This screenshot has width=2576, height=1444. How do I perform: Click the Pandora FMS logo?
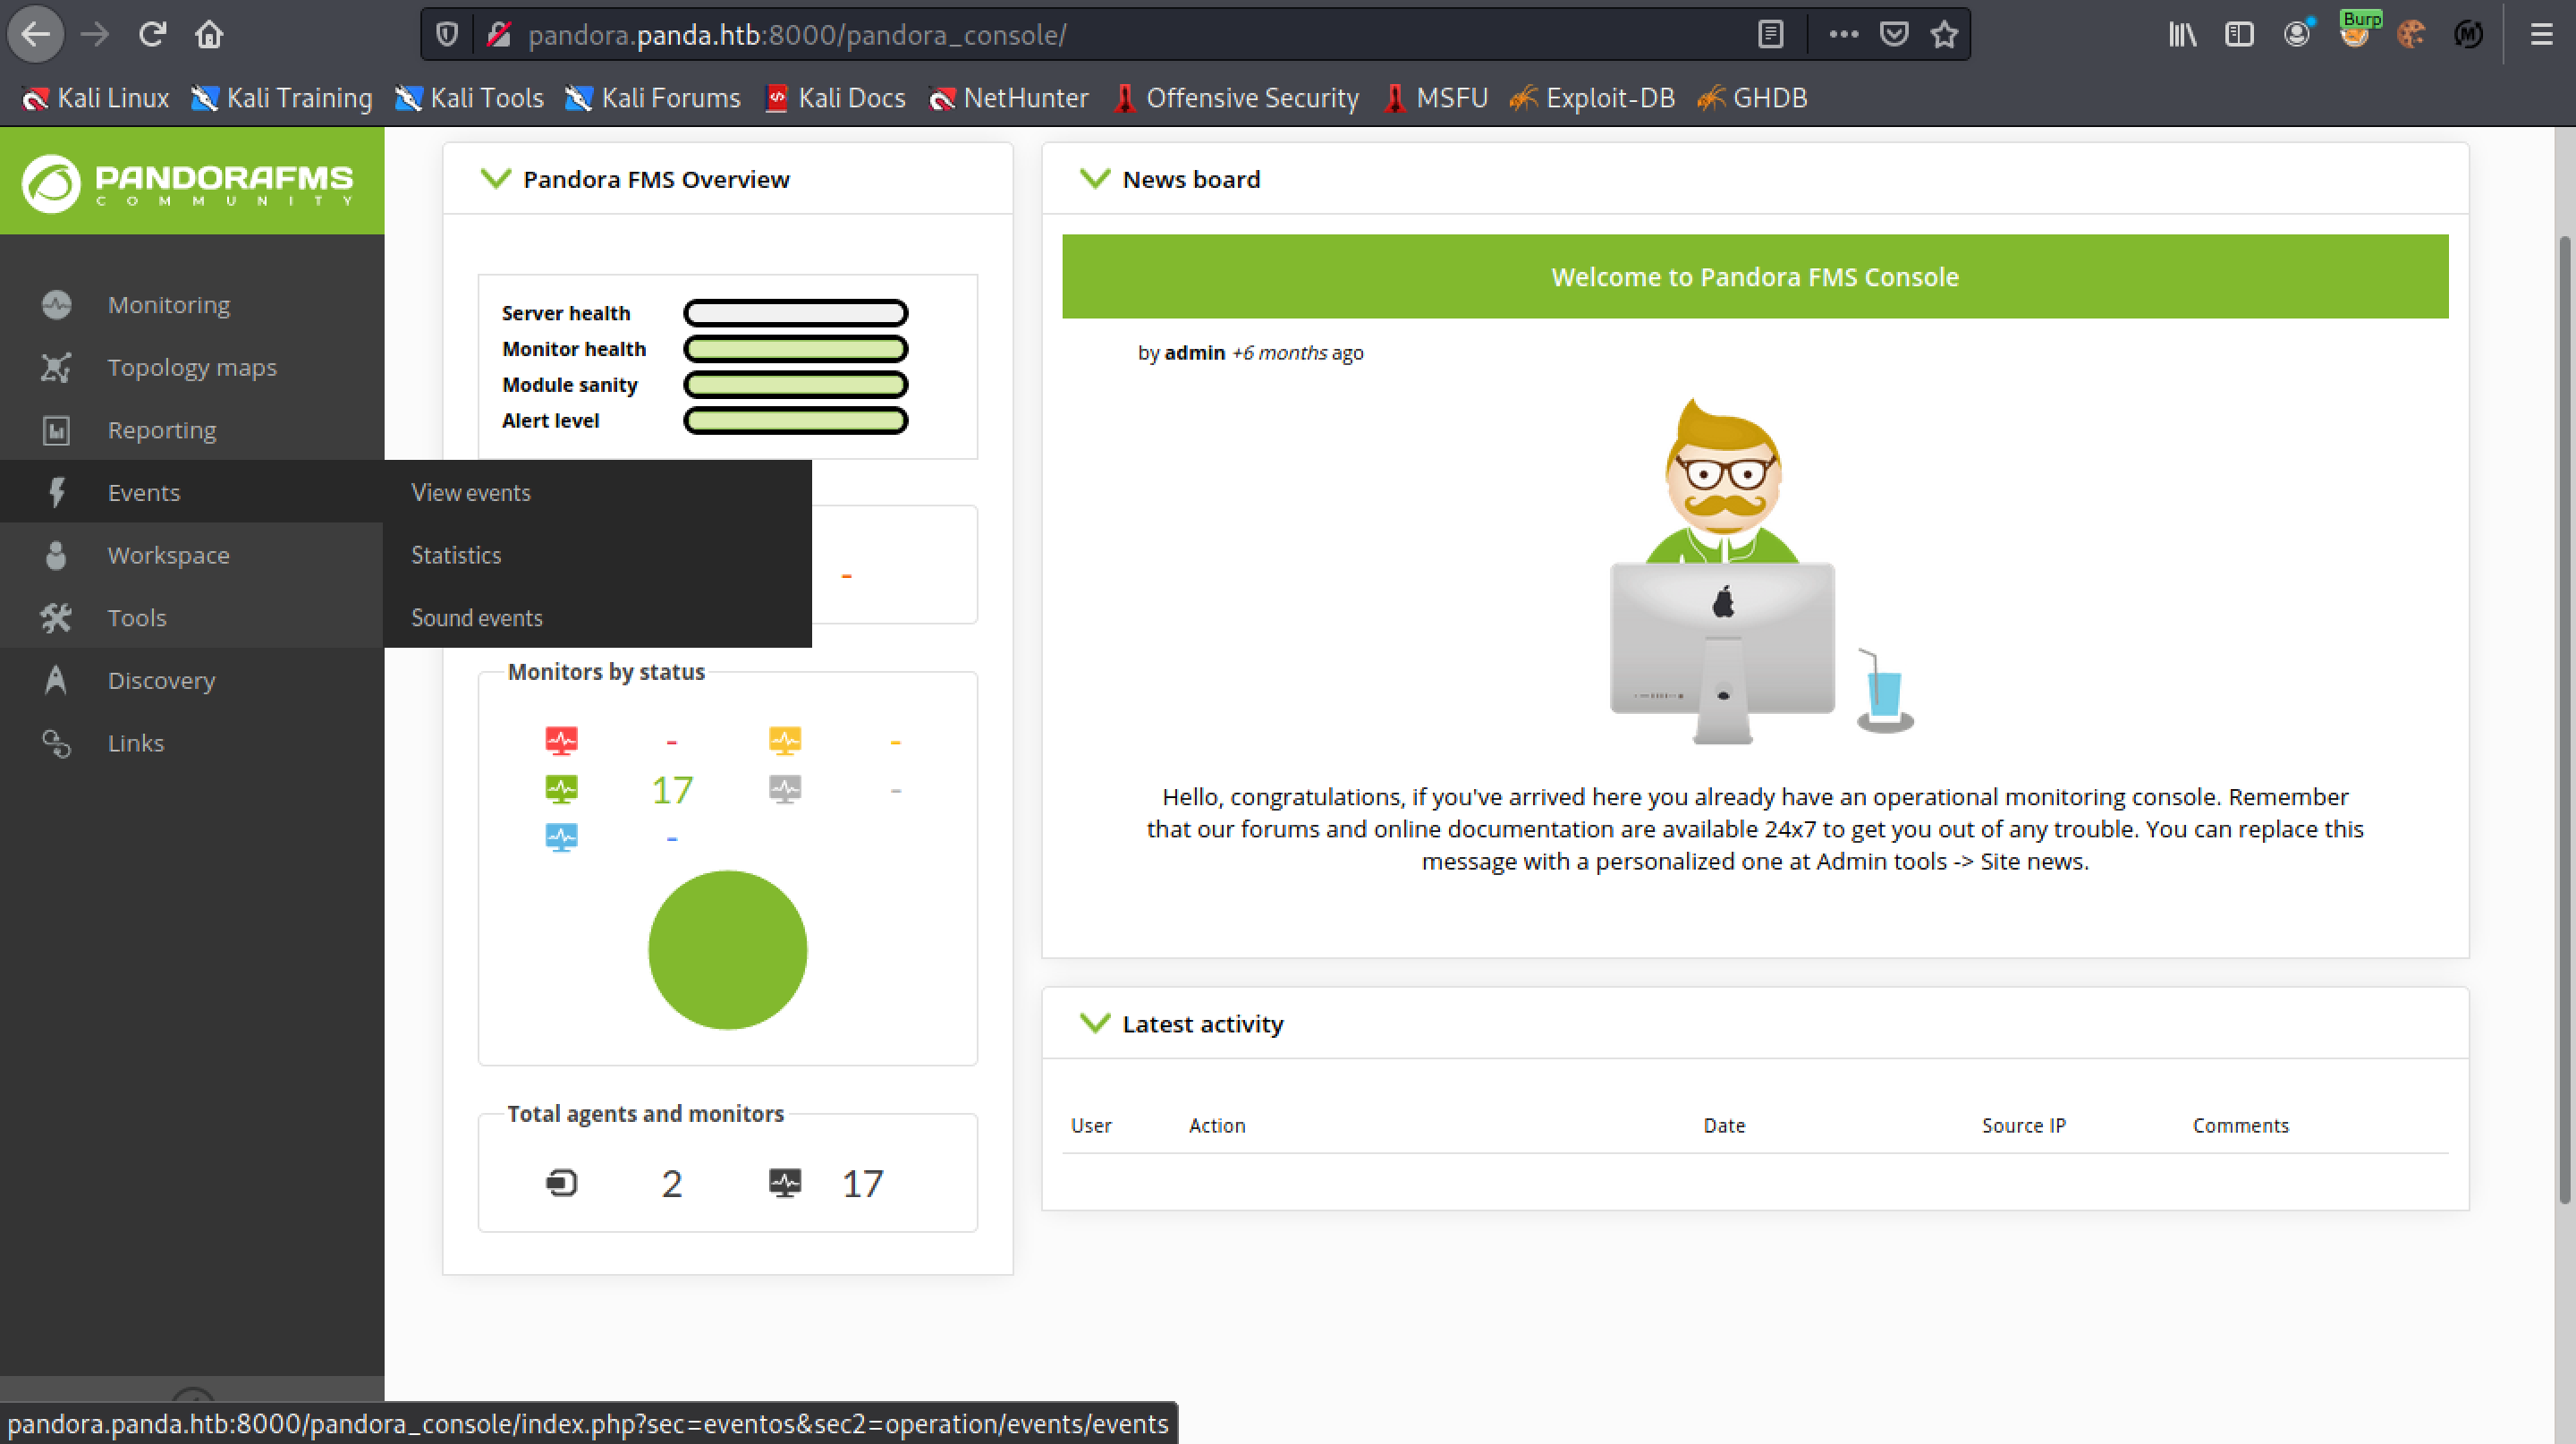pyautogui.click(x=188, y=183)
